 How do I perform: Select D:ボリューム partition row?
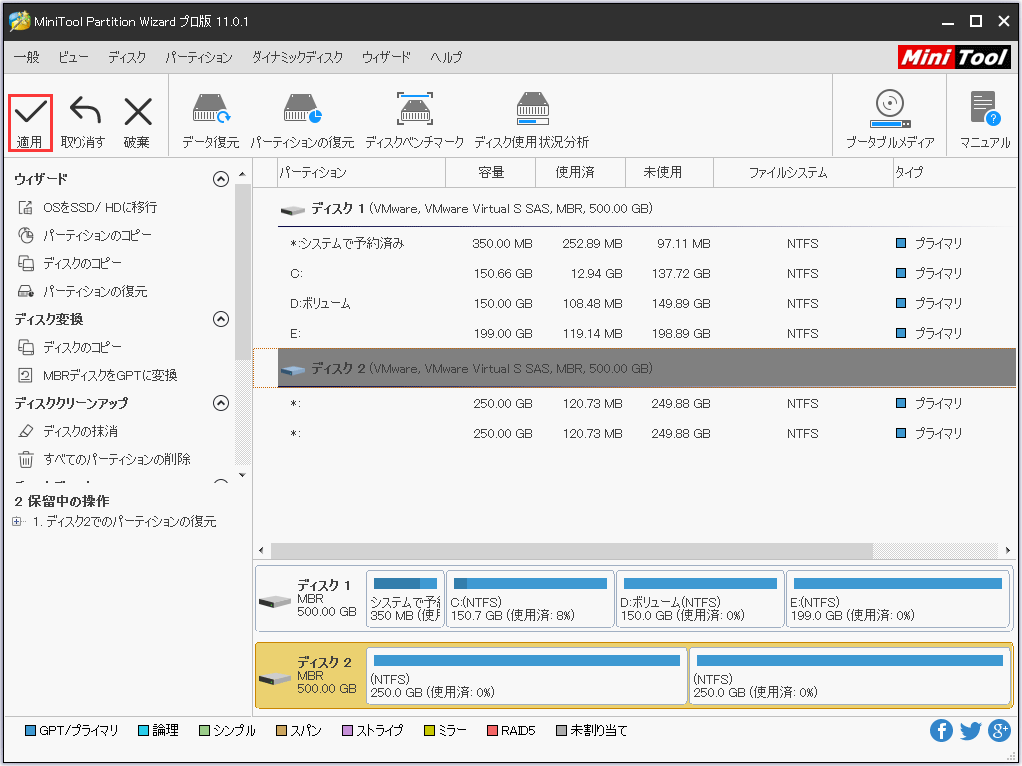coord(647,304)
